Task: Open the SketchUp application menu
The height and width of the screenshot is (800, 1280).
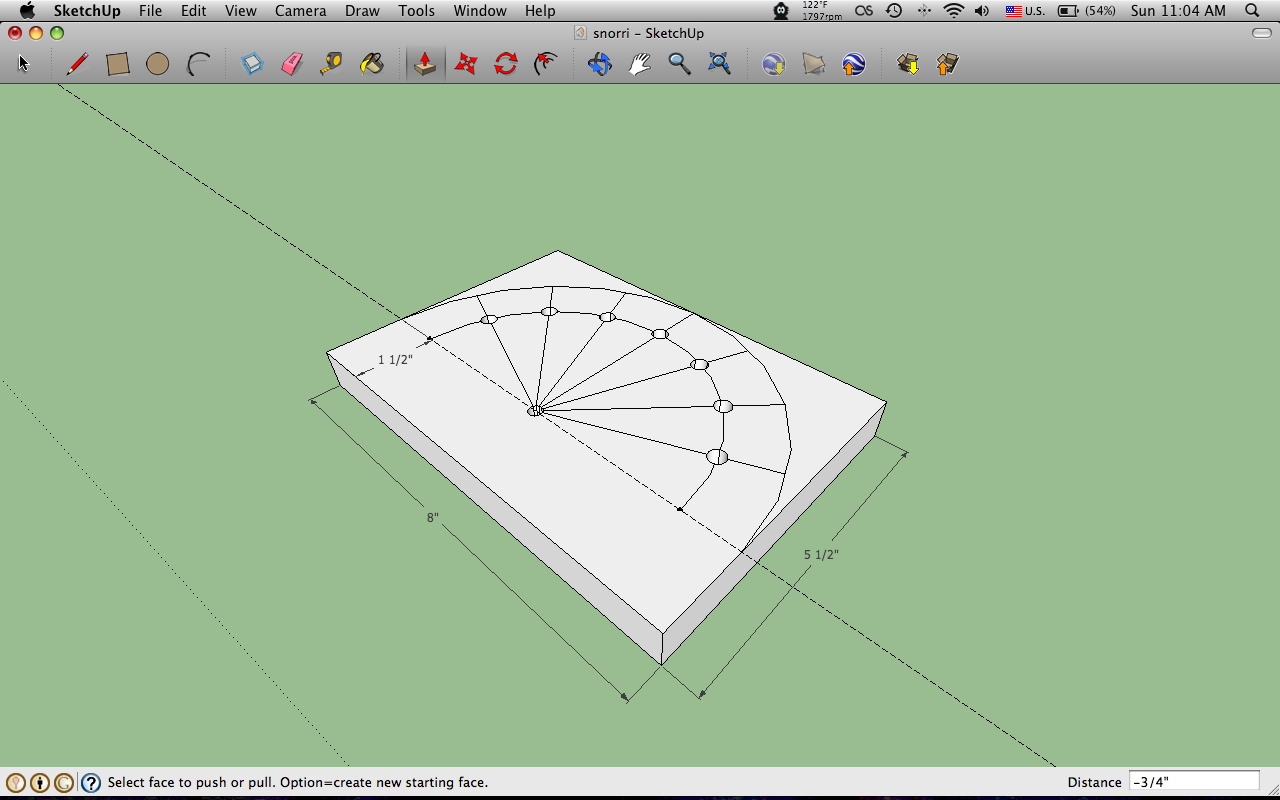Action: [x=87, y=11]
